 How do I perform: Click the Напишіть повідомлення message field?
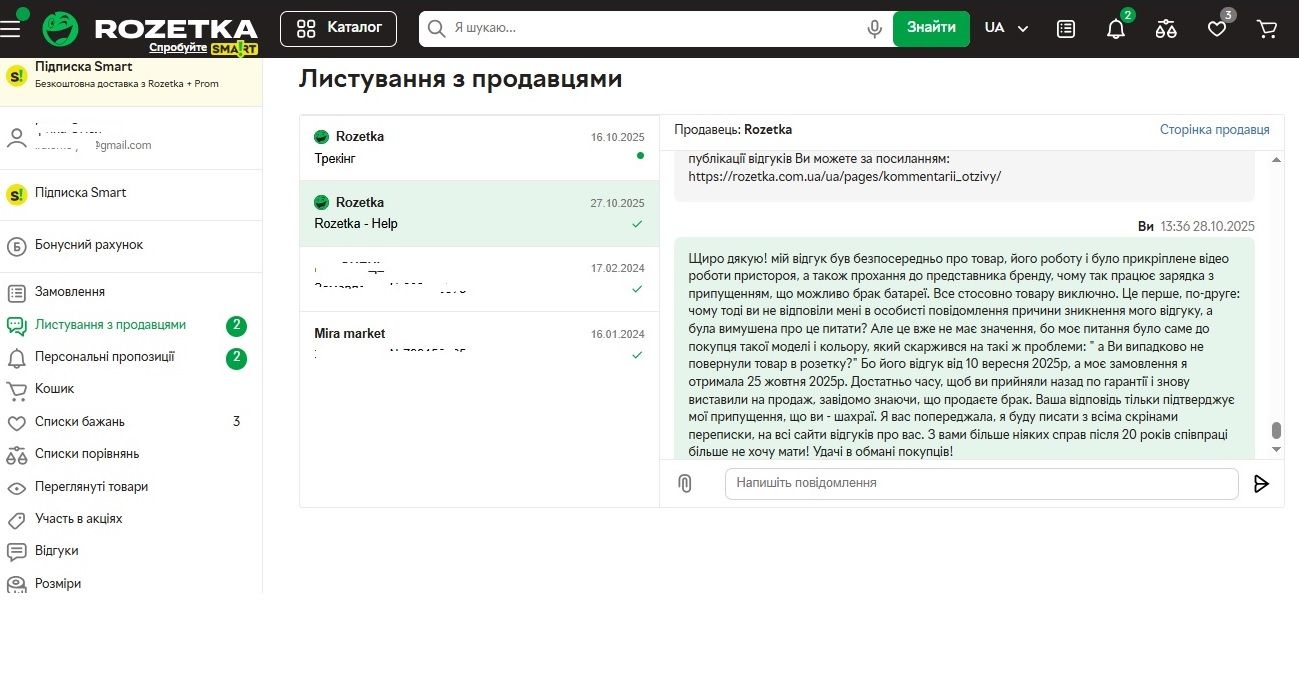tap(981, 483)
